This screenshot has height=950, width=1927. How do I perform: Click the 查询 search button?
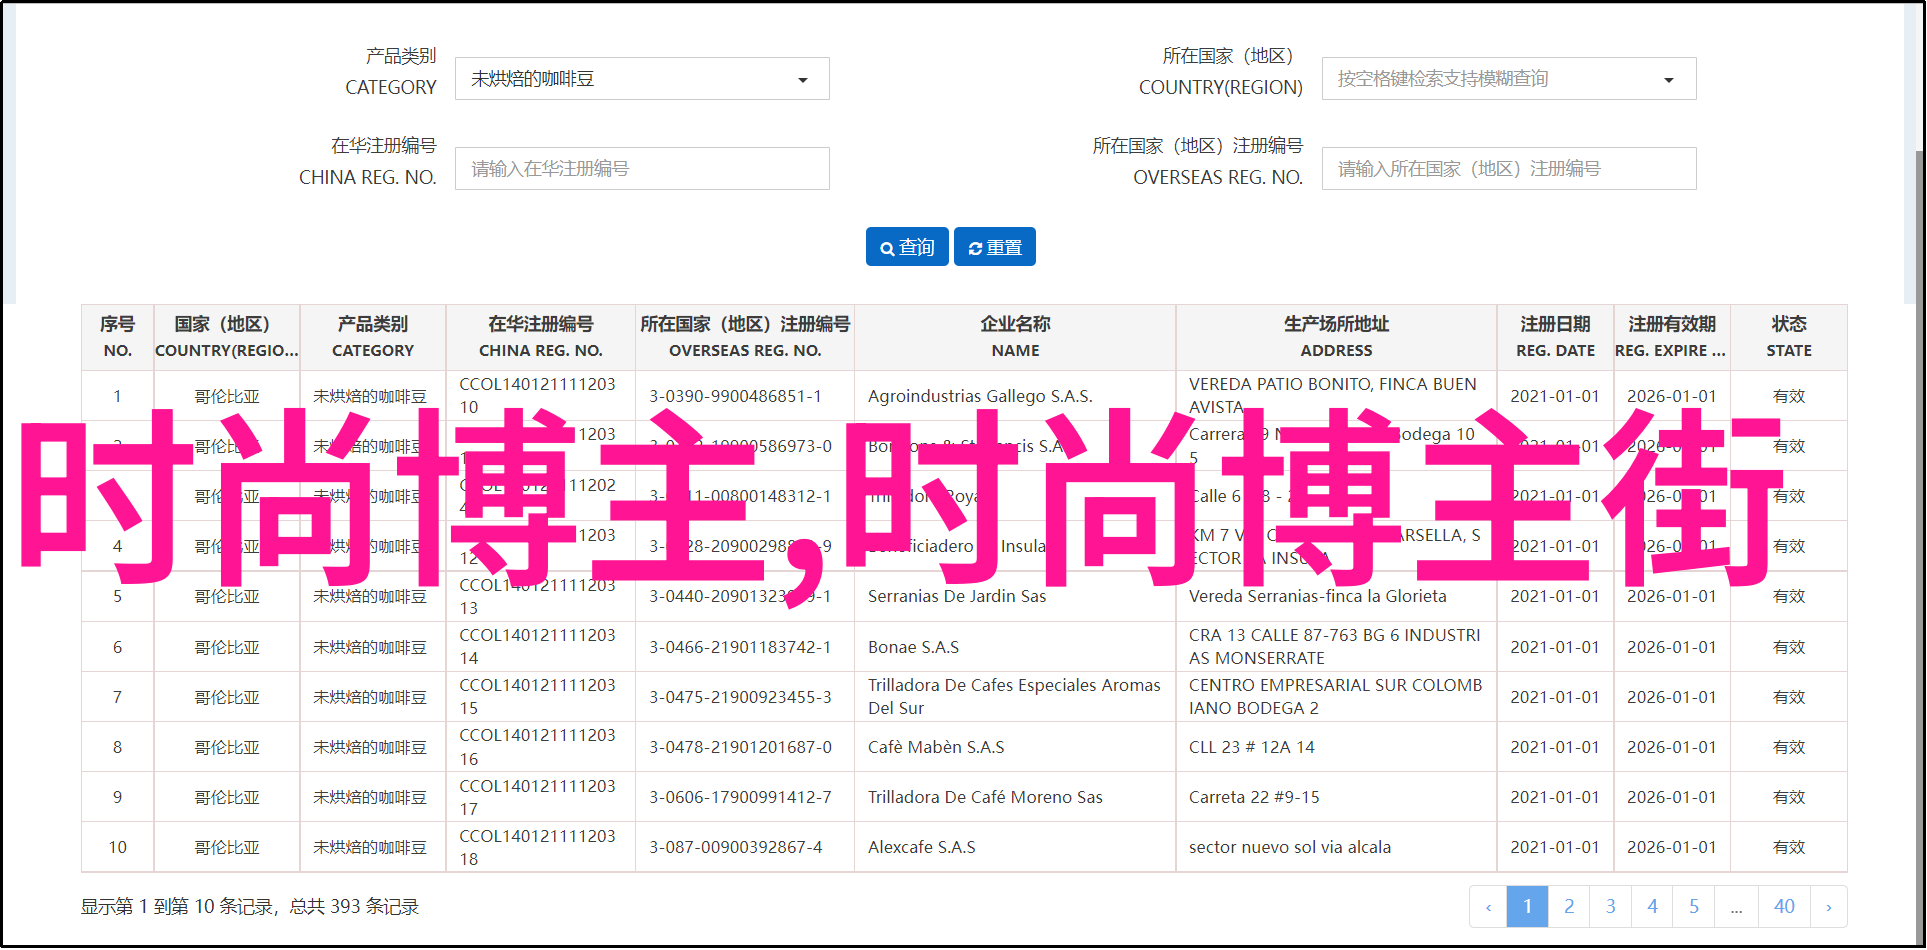click(907, 247)
